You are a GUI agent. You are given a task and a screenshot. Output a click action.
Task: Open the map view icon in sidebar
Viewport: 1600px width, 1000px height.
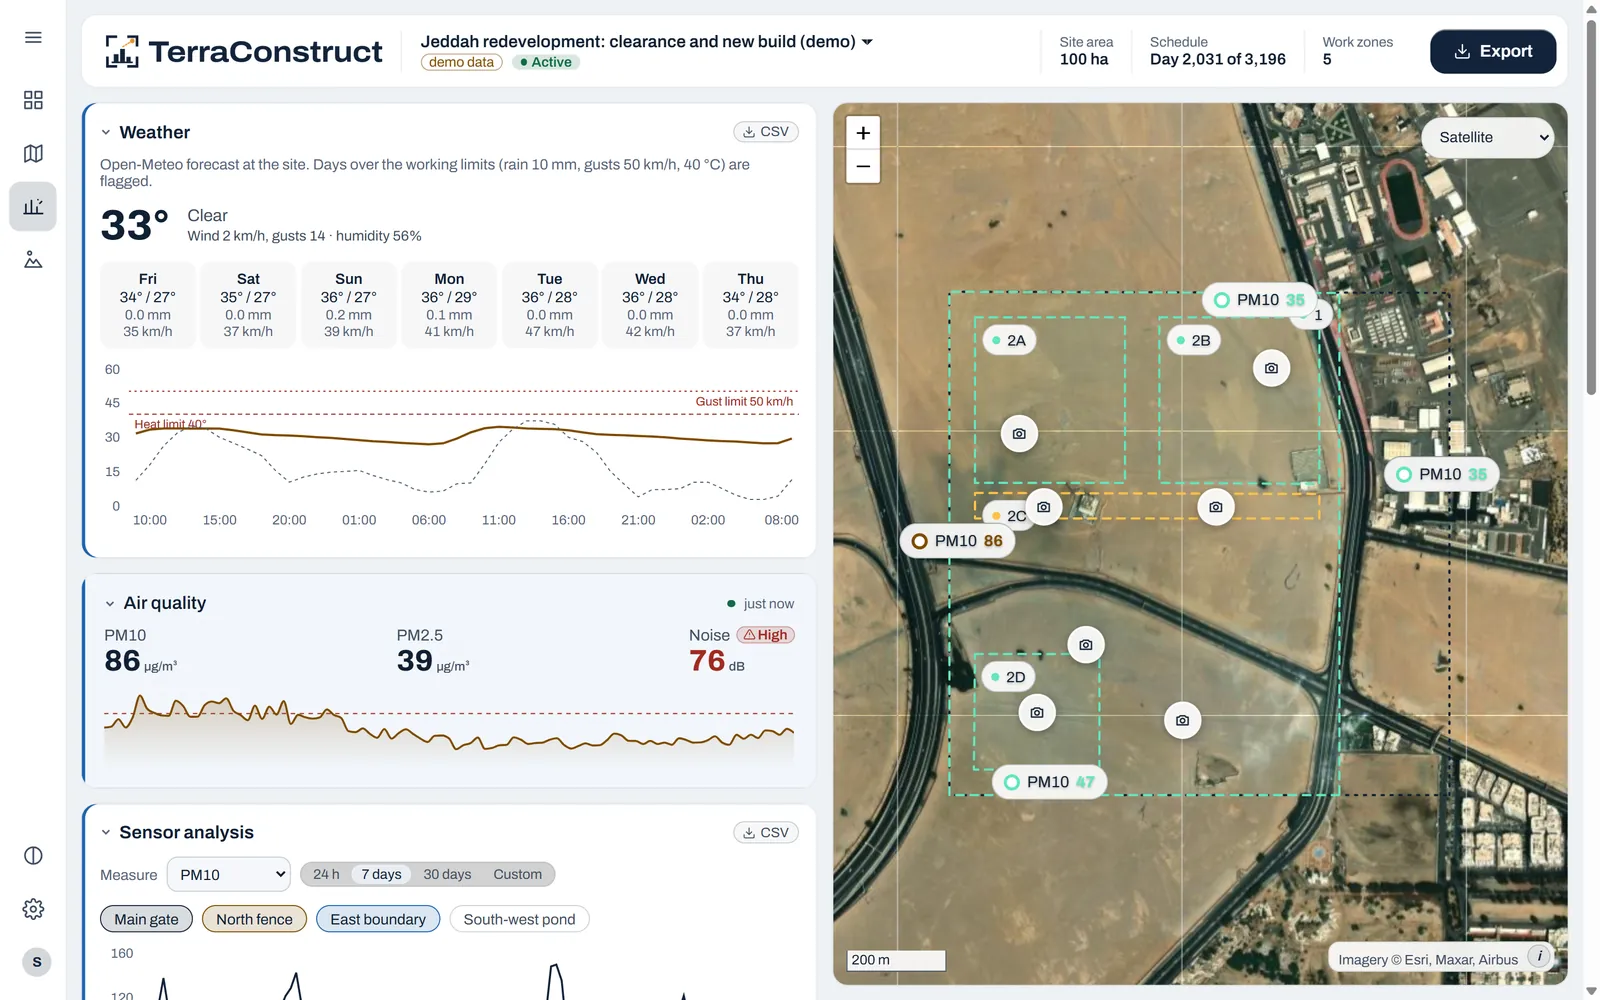click(x=33, y=153)
